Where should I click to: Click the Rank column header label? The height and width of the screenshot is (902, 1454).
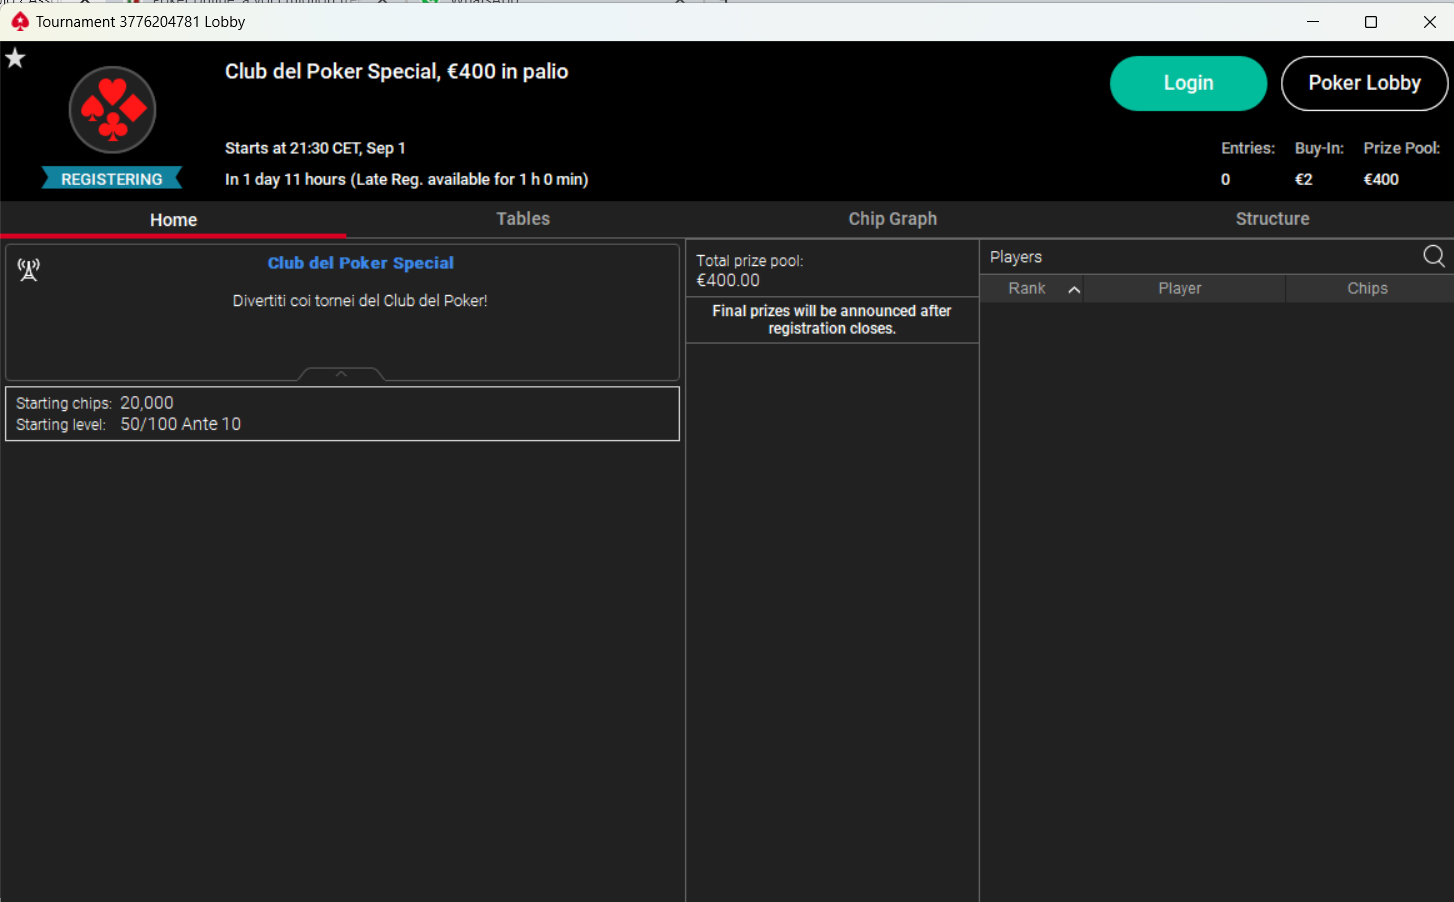(x=1027, y=288)
